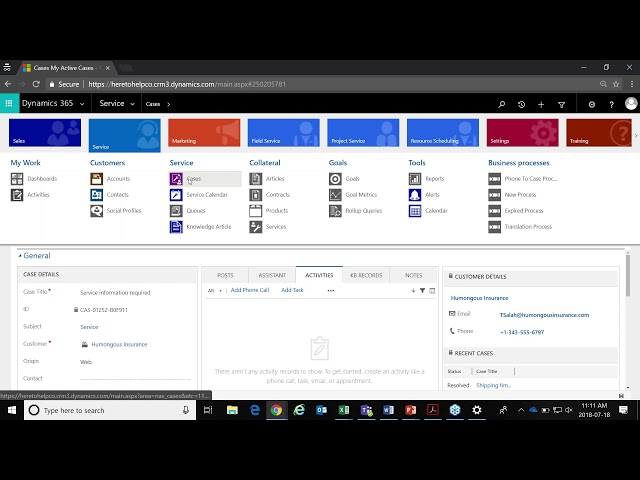Select the Settings area tile
Image resolution: width=640 pixels, height=480 pixels.
click(522, 133)
